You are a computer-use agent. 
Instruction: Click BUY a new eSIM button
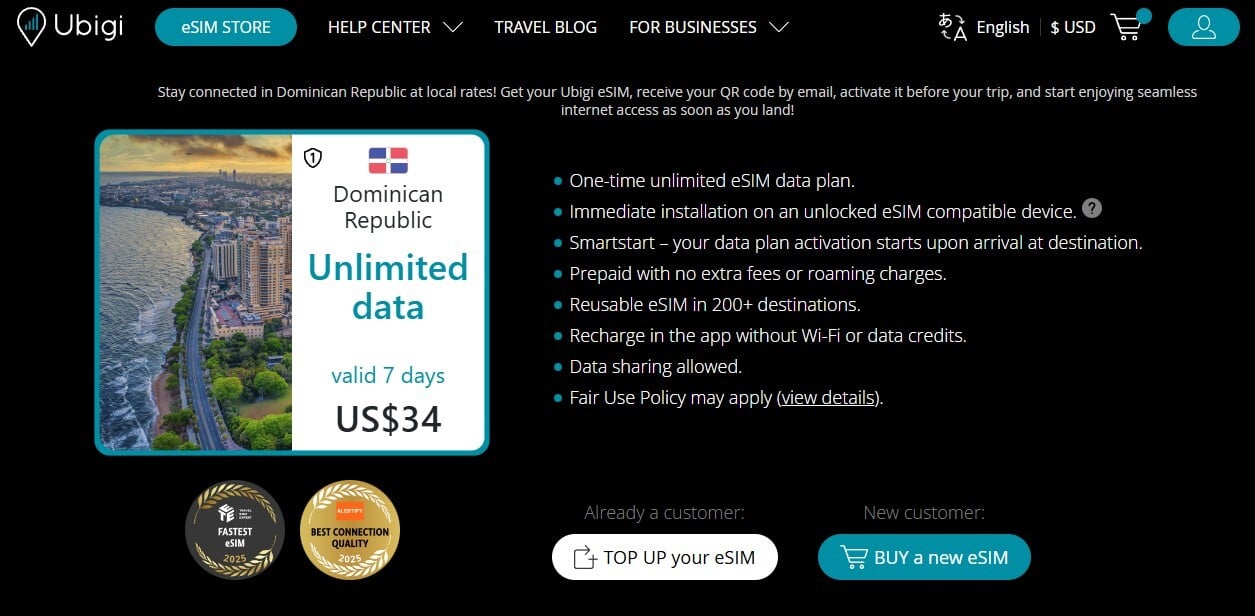point(924,557)
